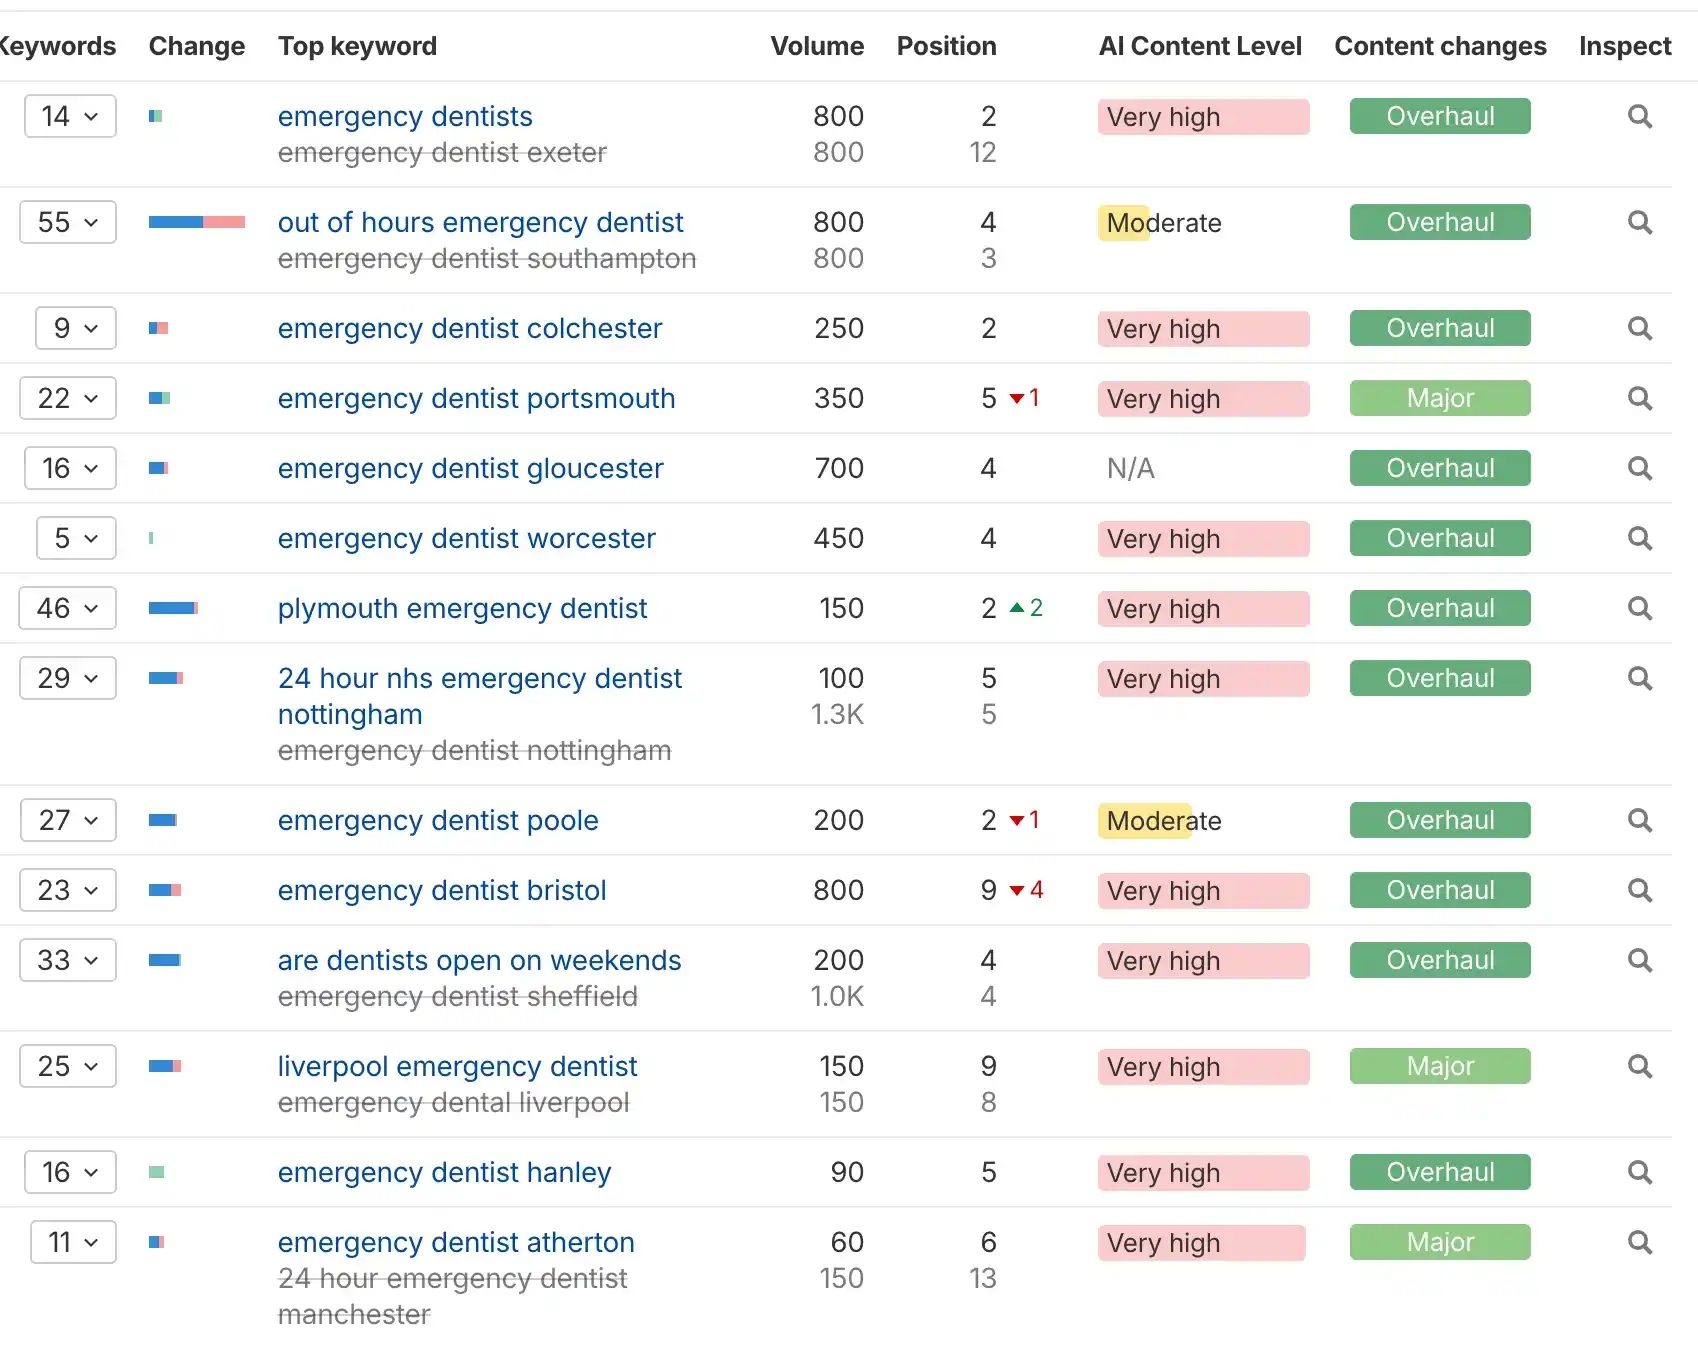Screen dimensions: 1698x1346
Task: Inspect the emergency dentists row
Action: pyautogui.click(x=1639, y=117)
